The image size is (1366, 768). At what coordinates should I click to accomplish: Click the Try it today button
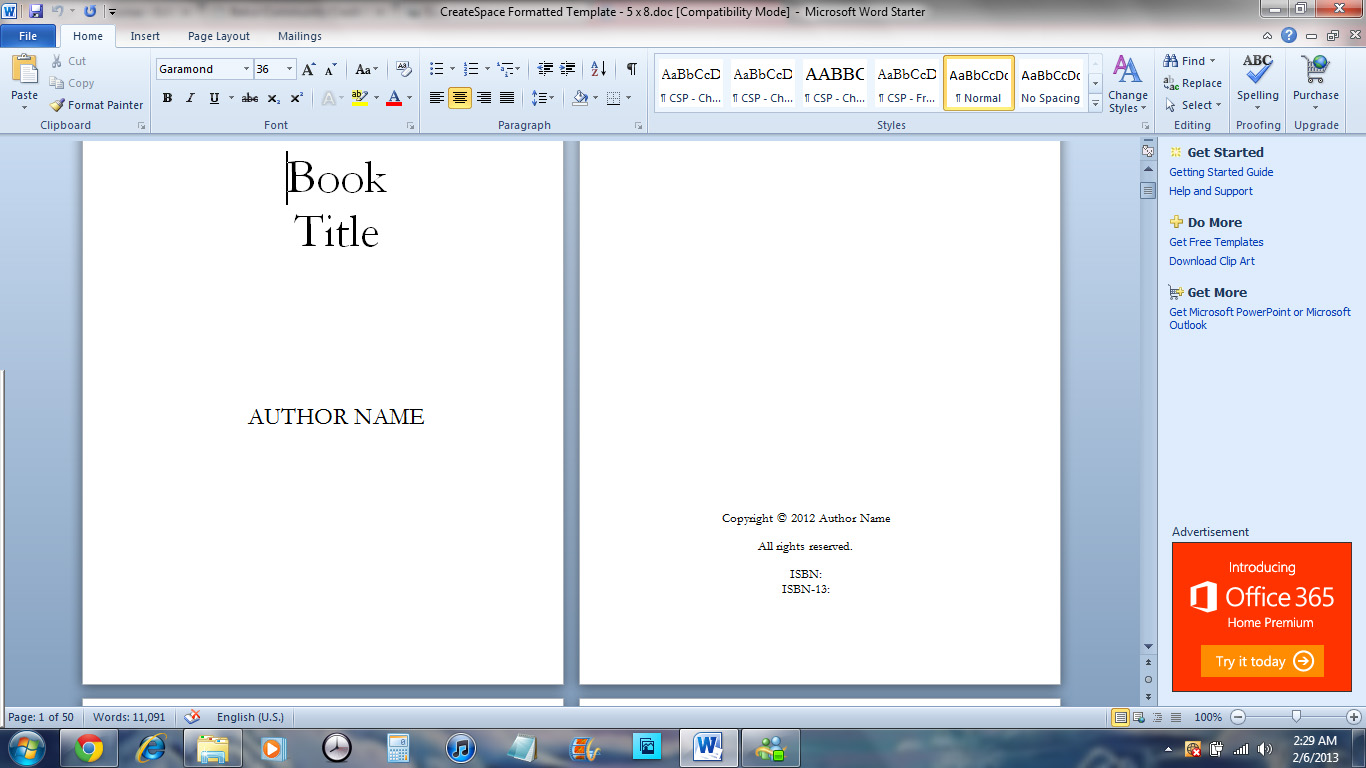point(1262,661)
